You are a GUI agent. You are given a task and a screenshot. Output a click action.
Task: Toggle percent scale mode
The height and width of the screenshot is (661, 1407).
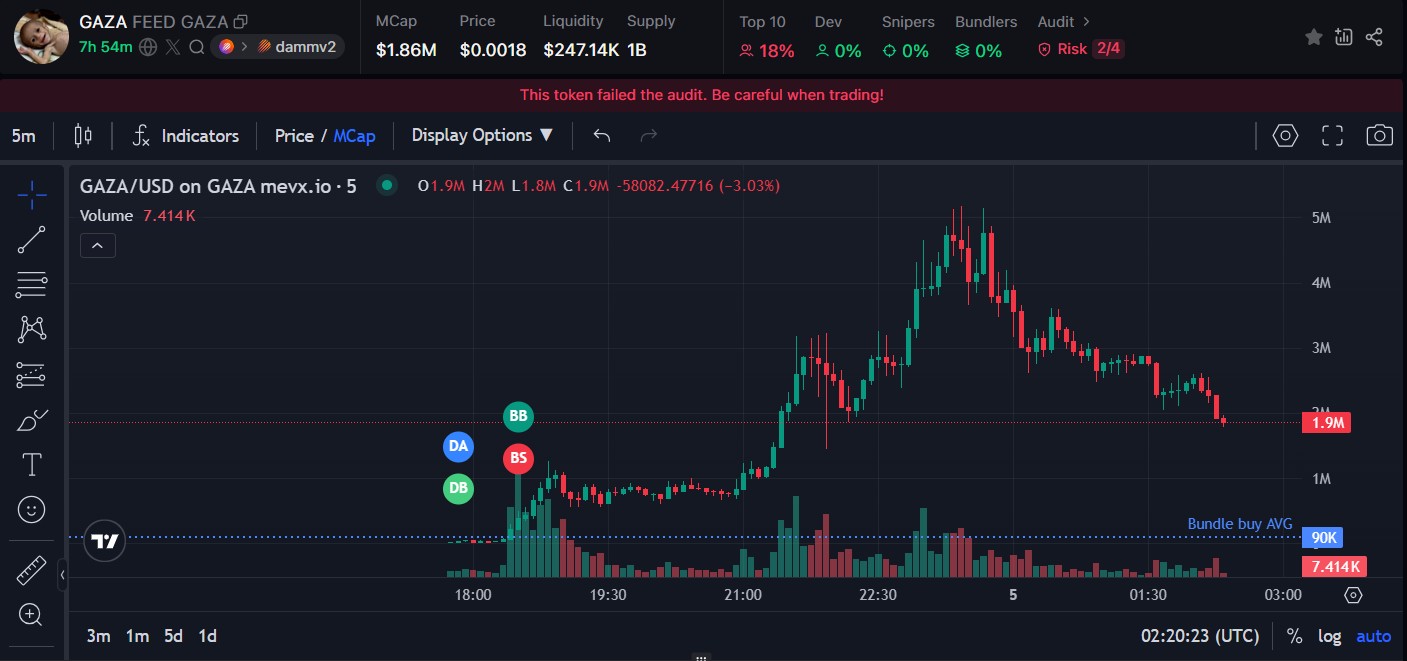click(1294, 636)
